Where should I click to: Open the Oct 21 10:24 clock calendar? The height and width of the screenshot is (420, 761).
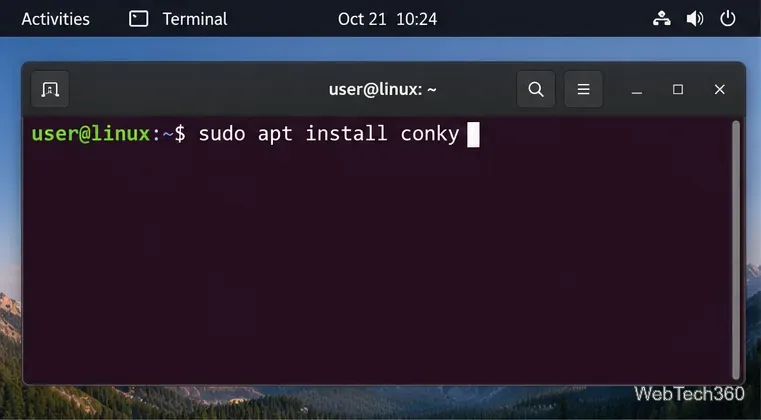pos(387,19)
